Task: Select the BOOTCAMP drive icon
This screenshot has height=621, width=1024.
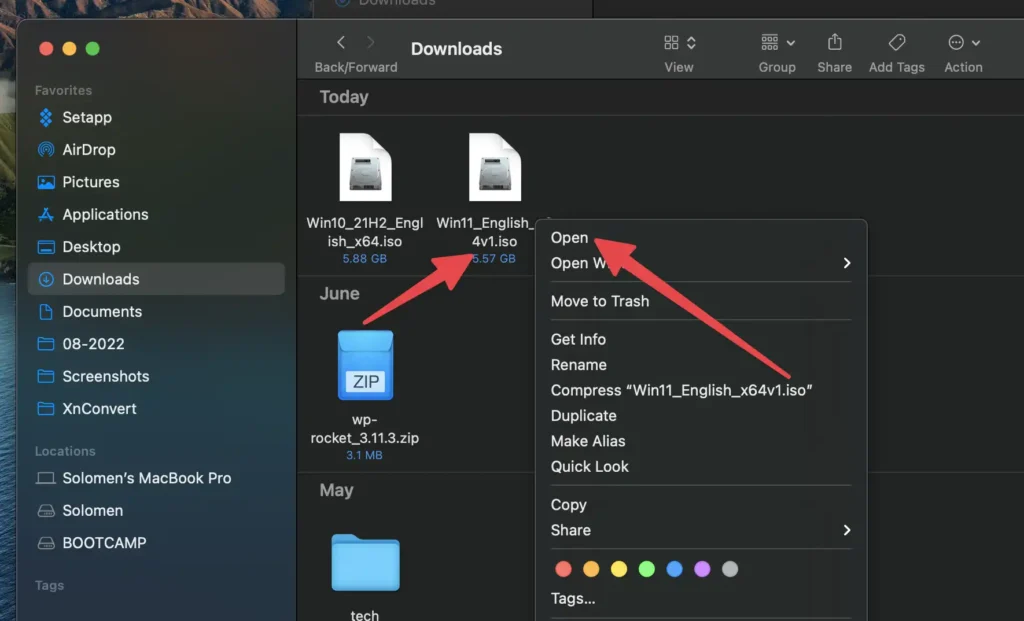Action: (x=46, y=543)
